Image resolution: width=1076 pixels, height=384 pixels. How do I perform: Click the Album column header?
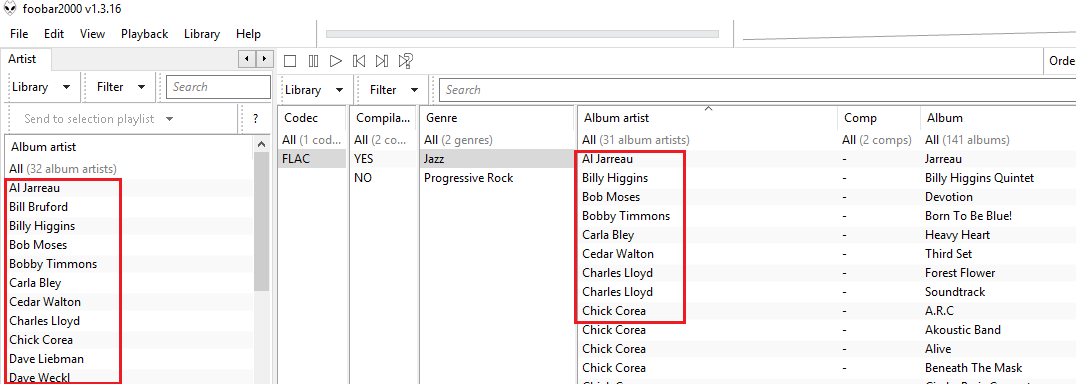[x=998, y=118]
